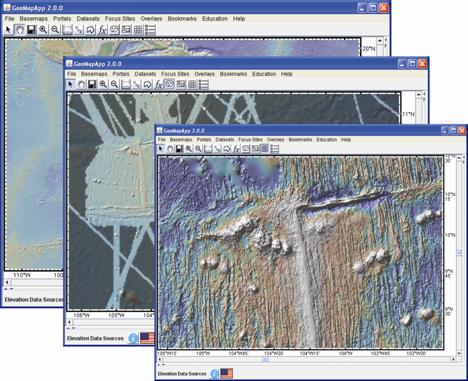The height and width of the screenshot is (381, 468).
Task: Click zoom-out magnifier in back window toolbar
Action: [x=55, y=30]
